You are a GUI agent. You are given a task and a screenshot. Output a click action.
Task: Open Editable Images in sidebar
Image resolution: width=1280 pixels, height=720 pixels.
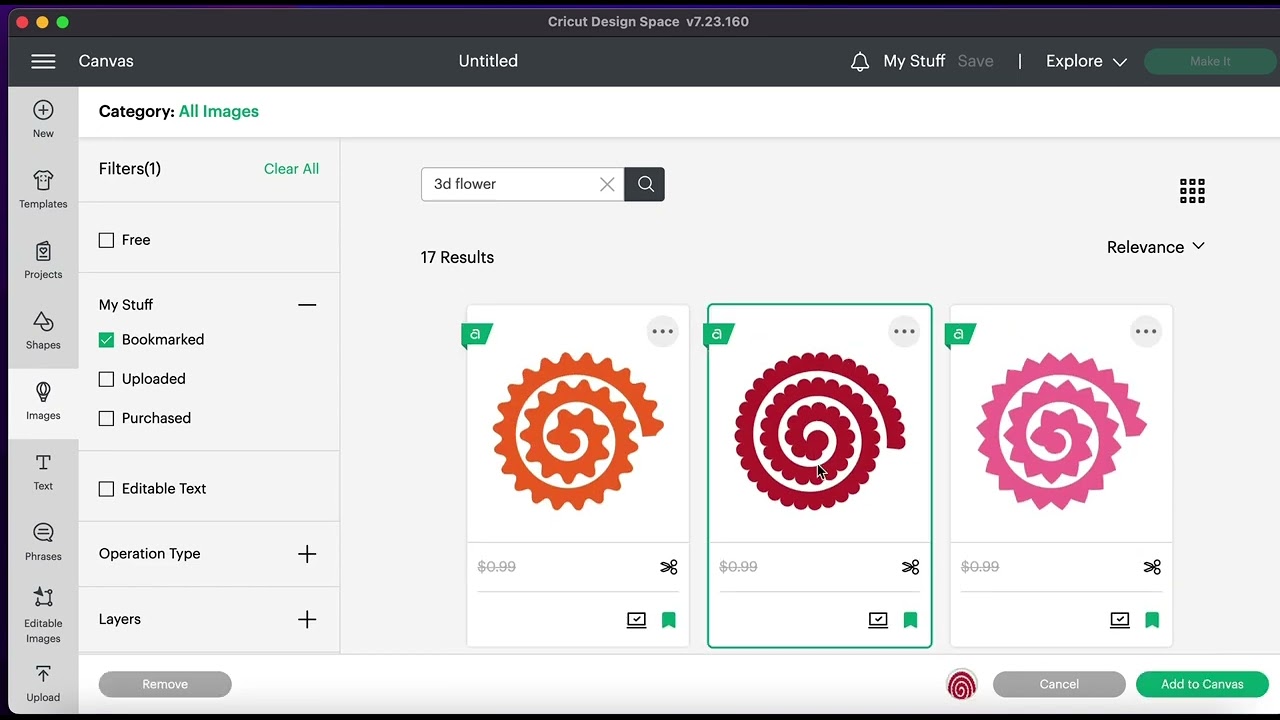point(43,615)
